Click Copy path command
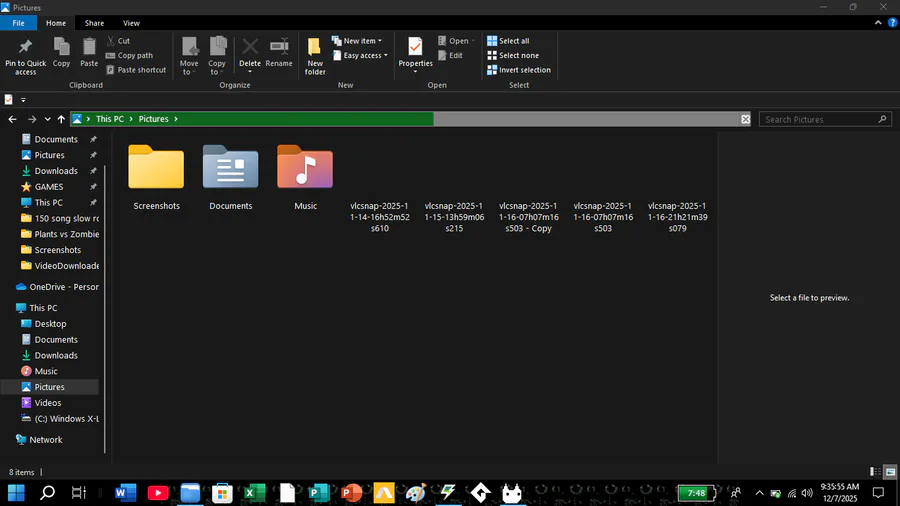Image resolution: width=900 pixels, height=506 pixels. point(130,55)
